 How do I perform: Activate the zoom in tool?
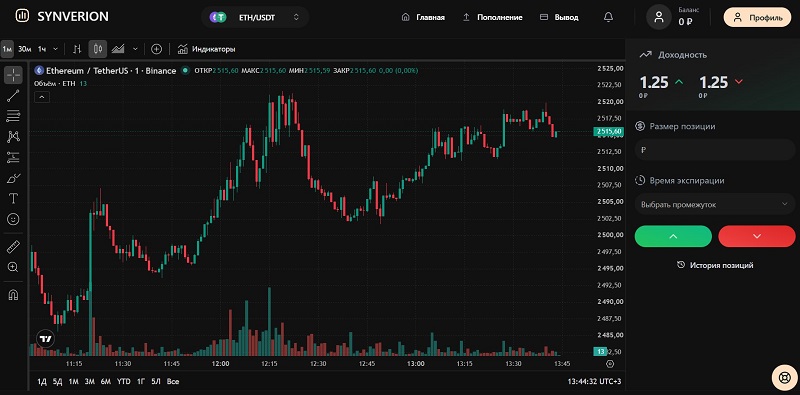(14, 267)
